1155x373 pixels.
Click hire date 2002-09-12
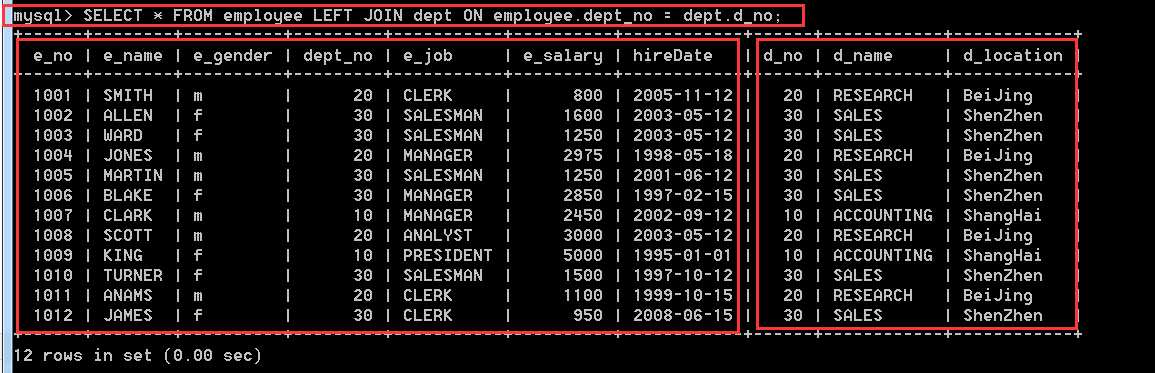pyautogui.click(x=683, y=215)
